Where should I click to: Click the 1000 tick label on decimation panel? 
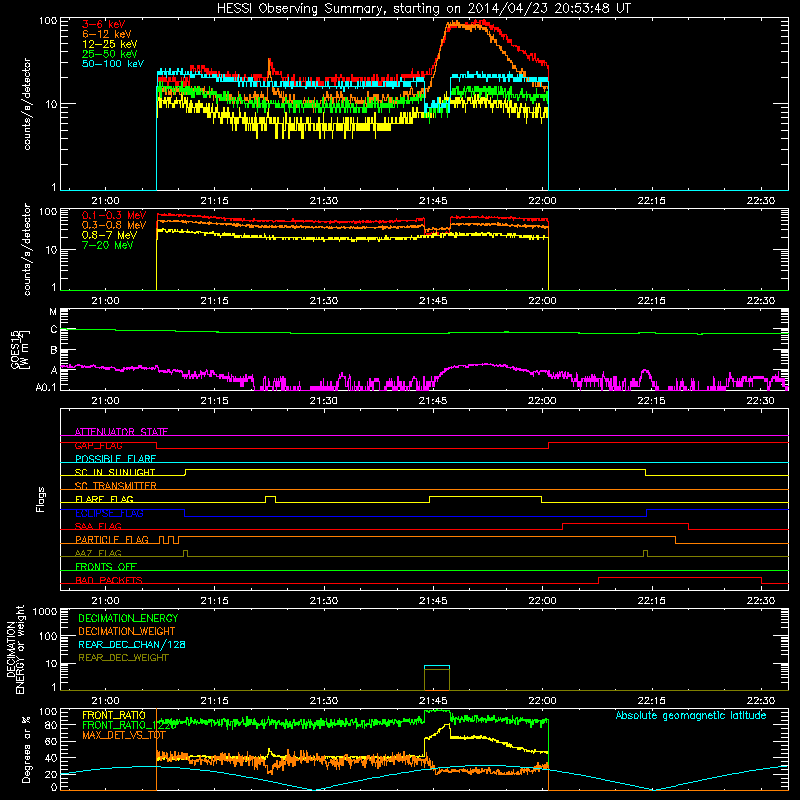click(45, 612)
